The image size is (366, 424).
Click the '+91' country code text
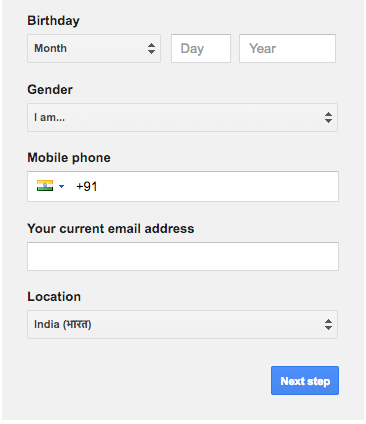tap(87, 187)
